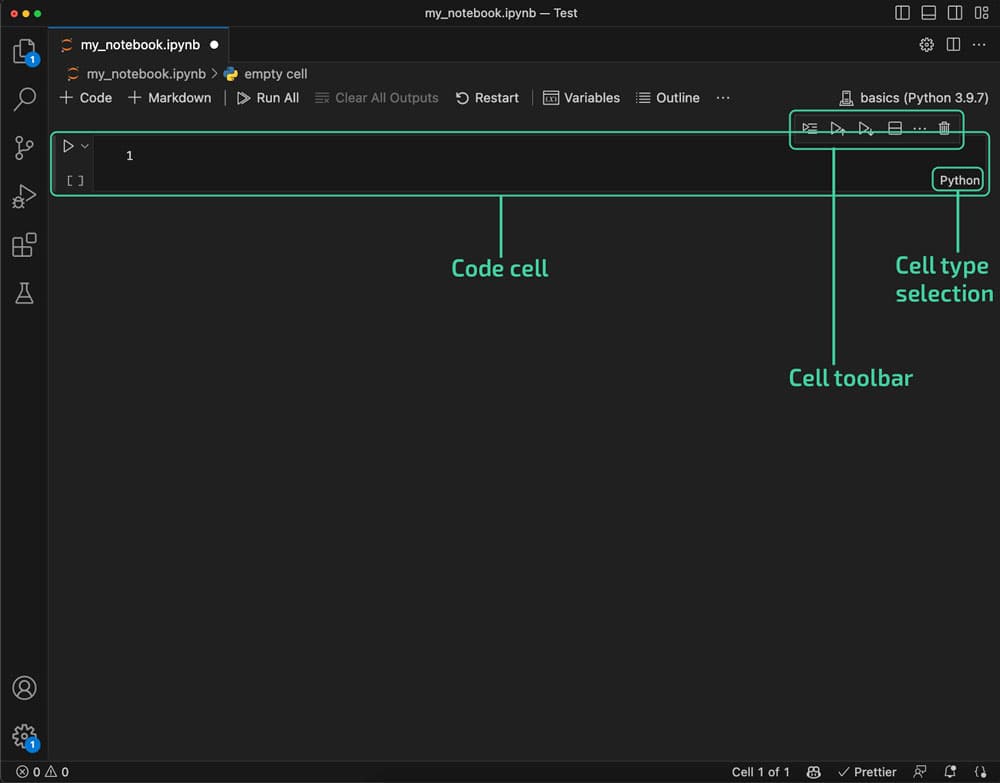Open the Source Control view
1000x783 pixels.
click(24, 147)
